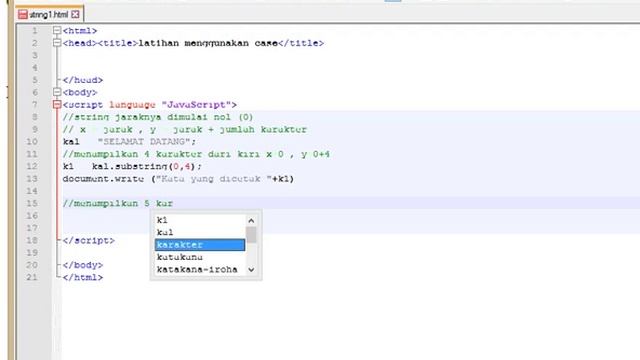
Task: Click autocomplete list scroll down arrow
Action: coord(251,269)
